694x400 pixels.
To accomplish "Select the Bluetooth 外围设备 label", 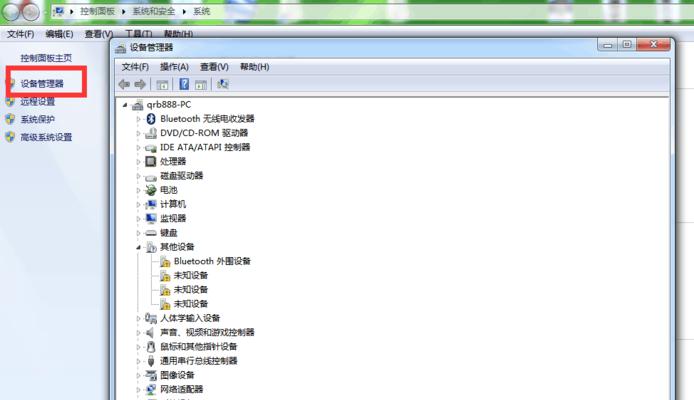I will [212, 261].
